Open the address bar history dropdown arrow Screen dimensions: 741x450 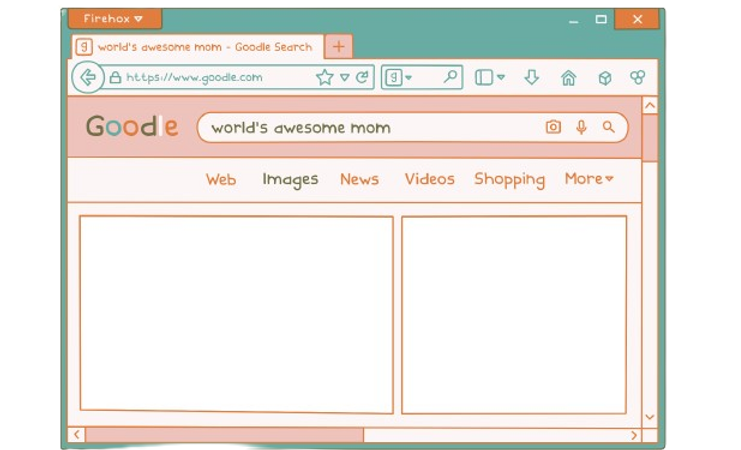click(345, 78)
